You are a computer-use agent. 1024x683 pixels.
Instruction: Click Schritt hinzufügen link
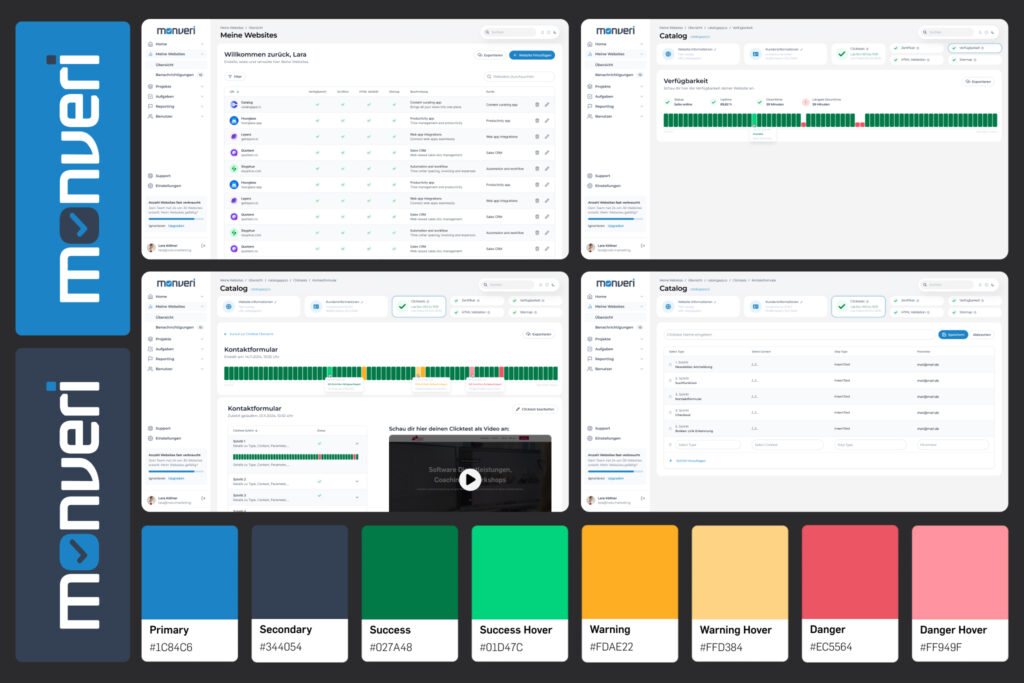[688, 460]
